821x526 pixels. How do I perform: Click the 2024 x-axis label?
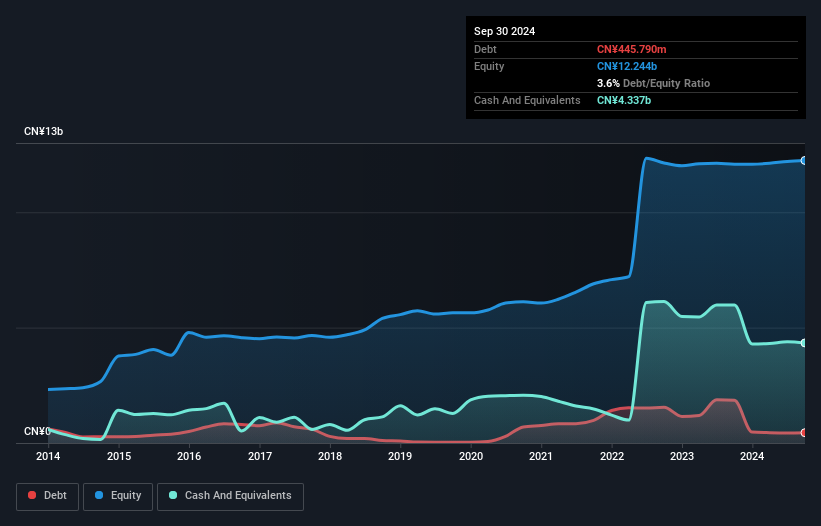tap(752, 456)
